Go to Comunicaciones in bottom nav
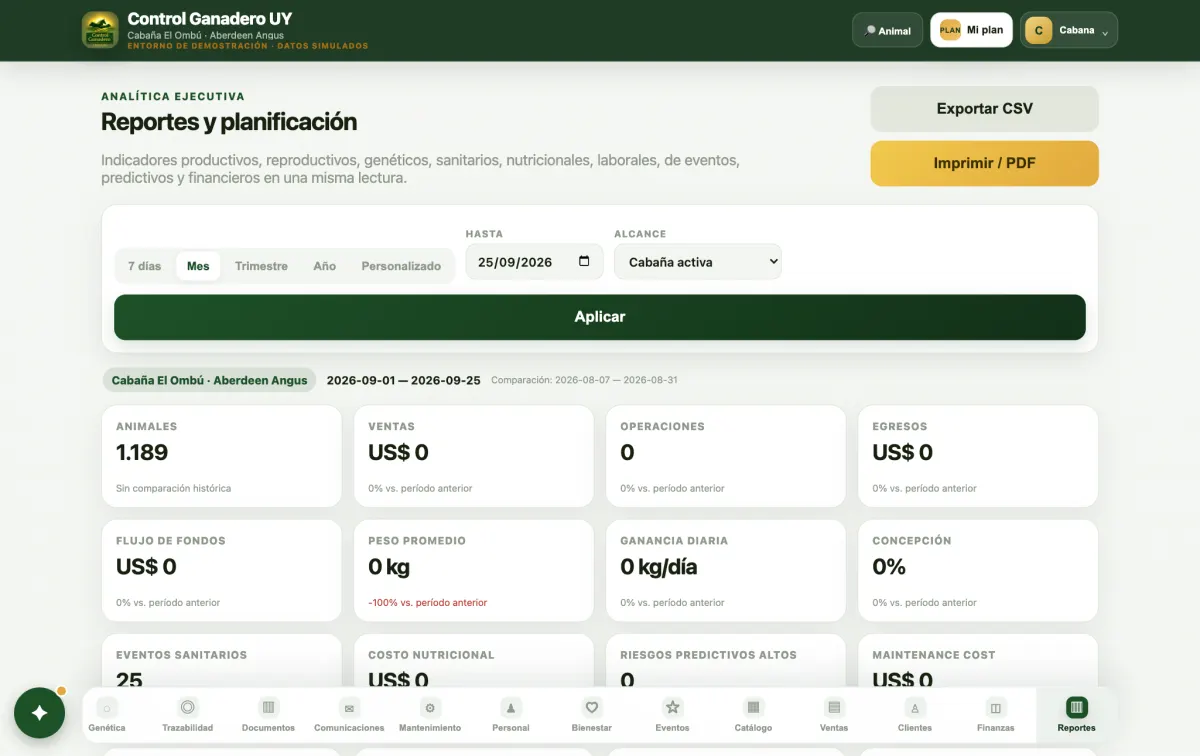The image size is (1200, 756). point(349,715)
